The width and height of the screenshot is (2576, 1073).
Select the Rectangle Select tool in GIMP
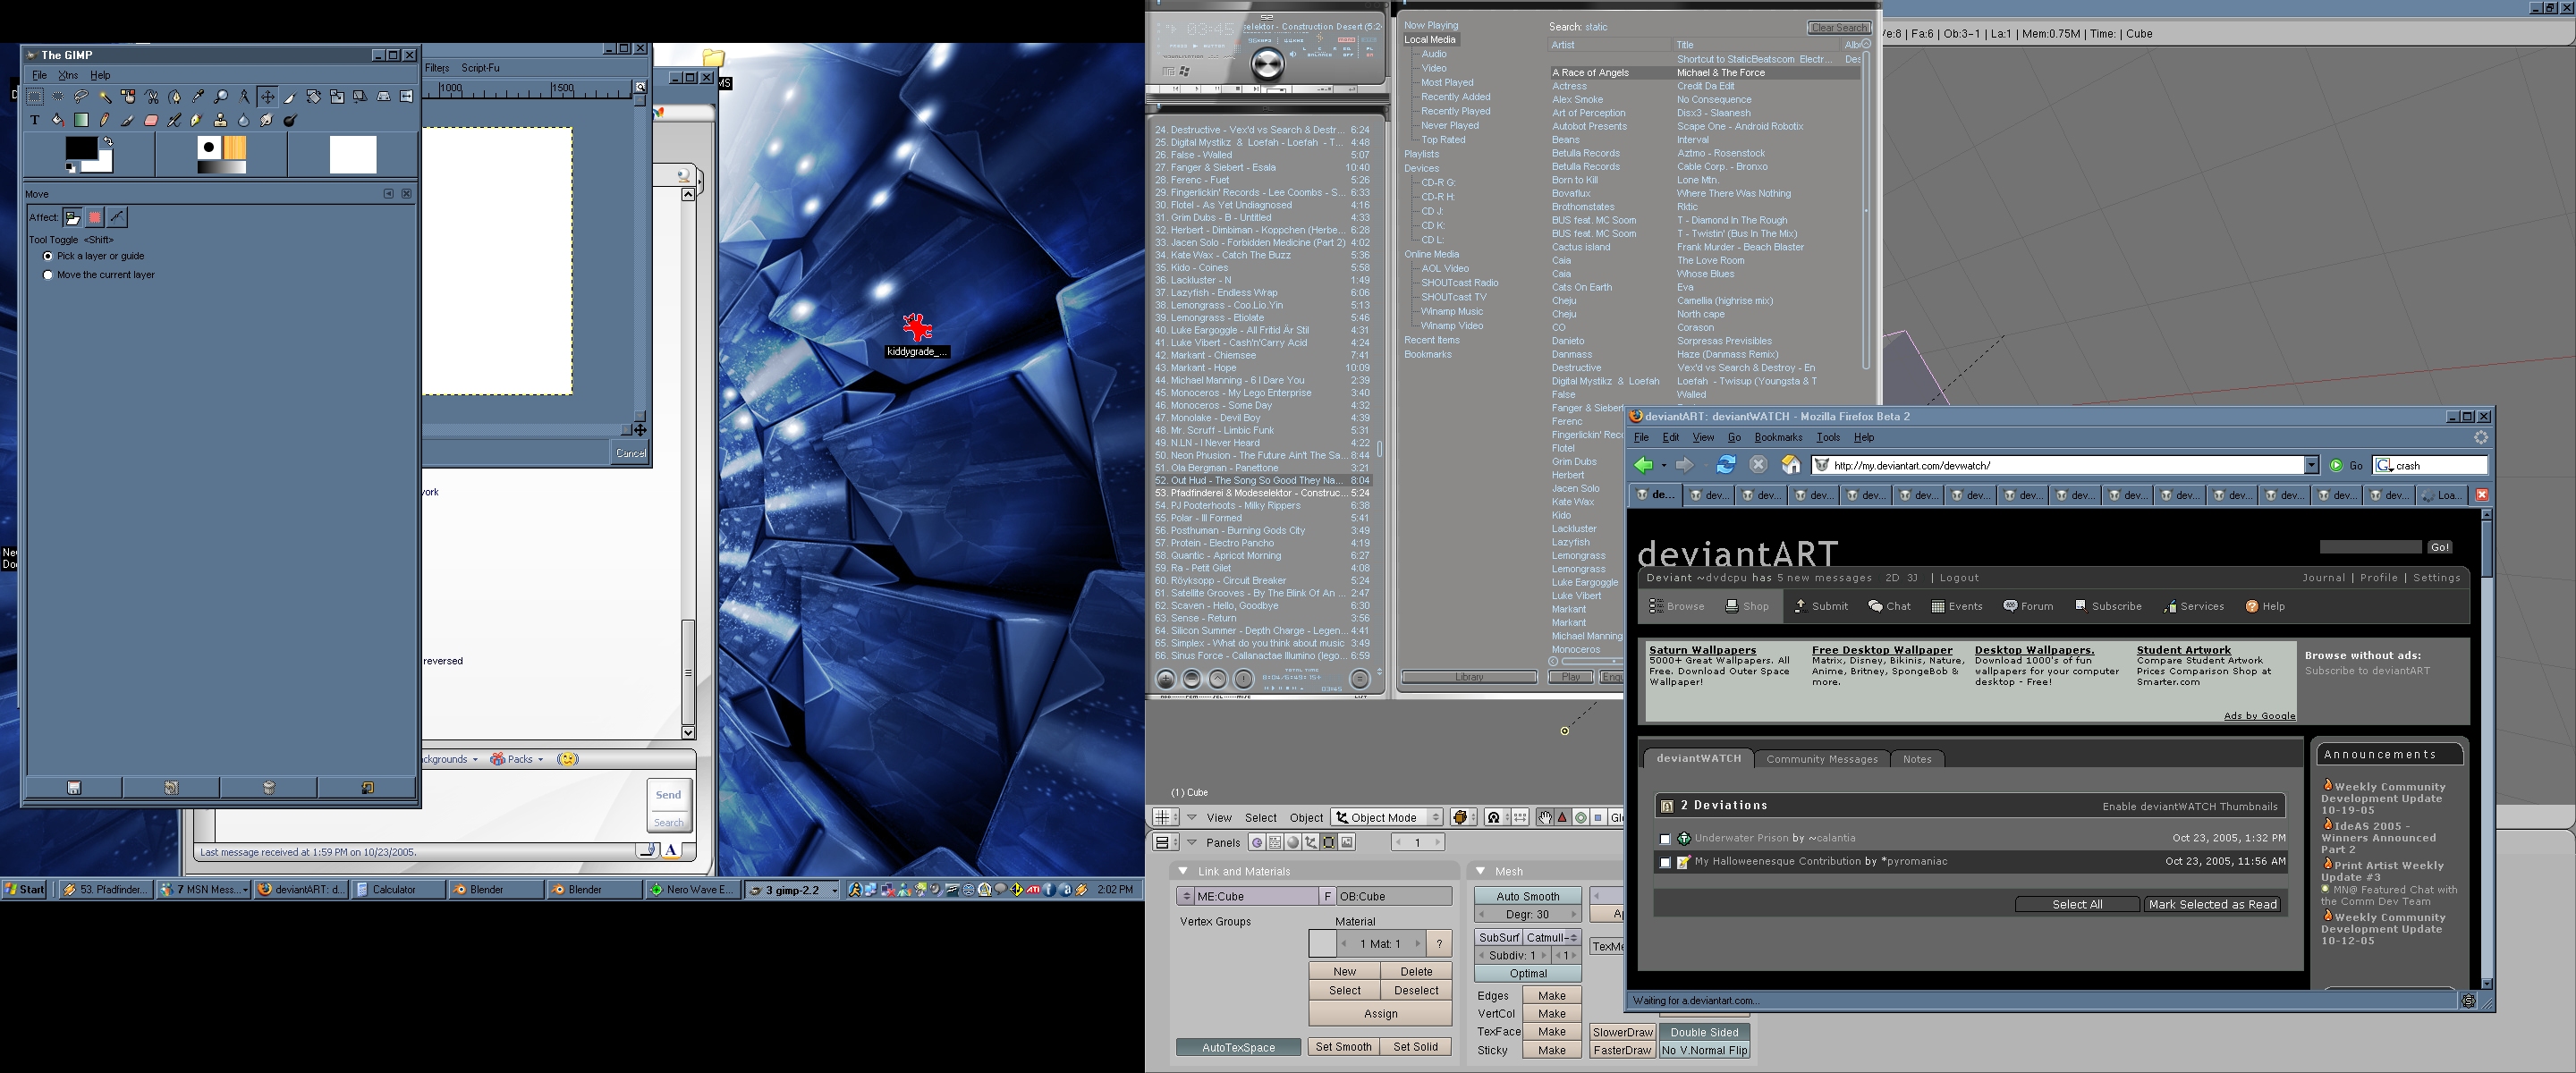(35, 97)
